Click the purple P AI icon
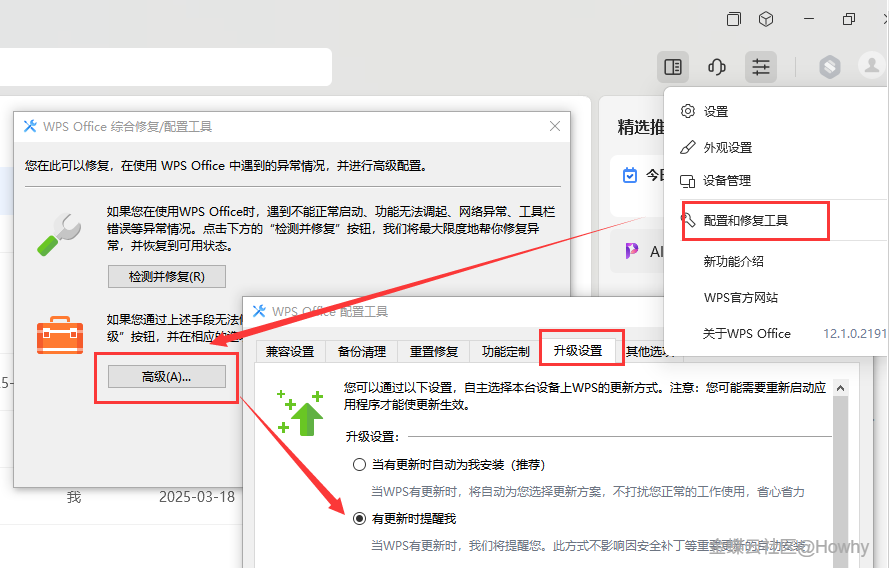 click(x=631, y=251)
